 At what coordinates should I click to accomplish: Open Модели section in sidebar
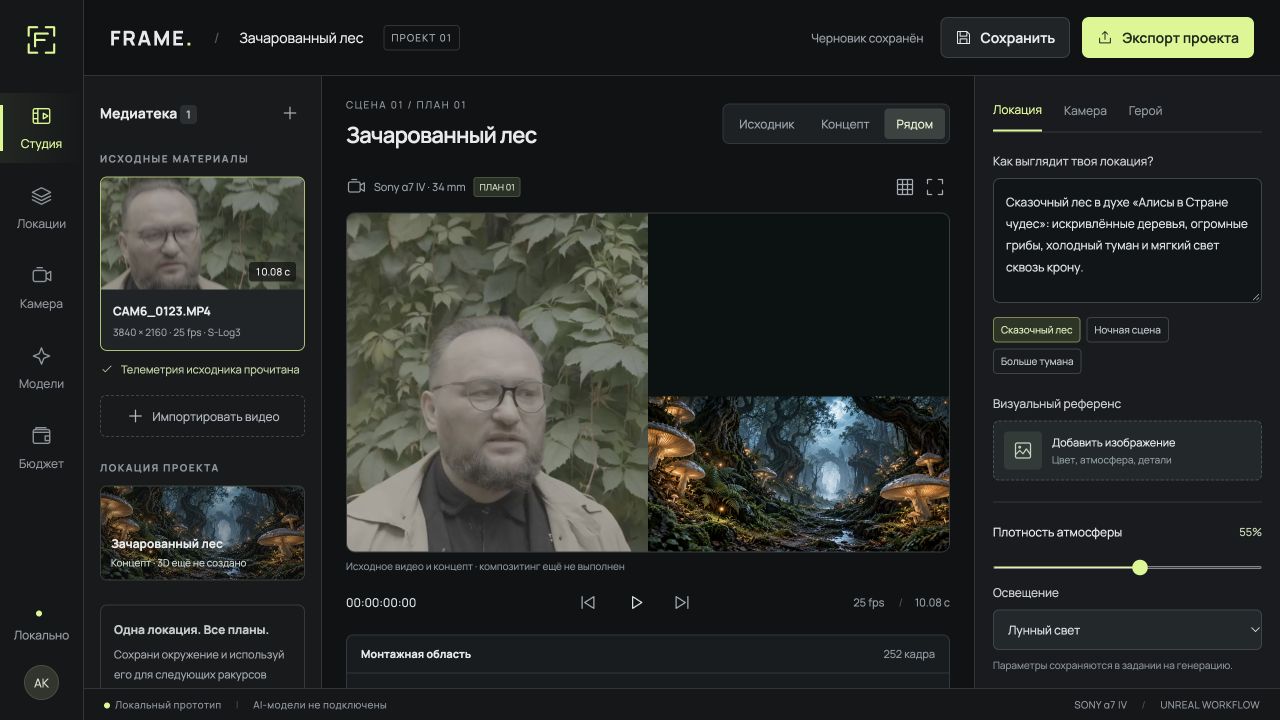click(41, 368)
